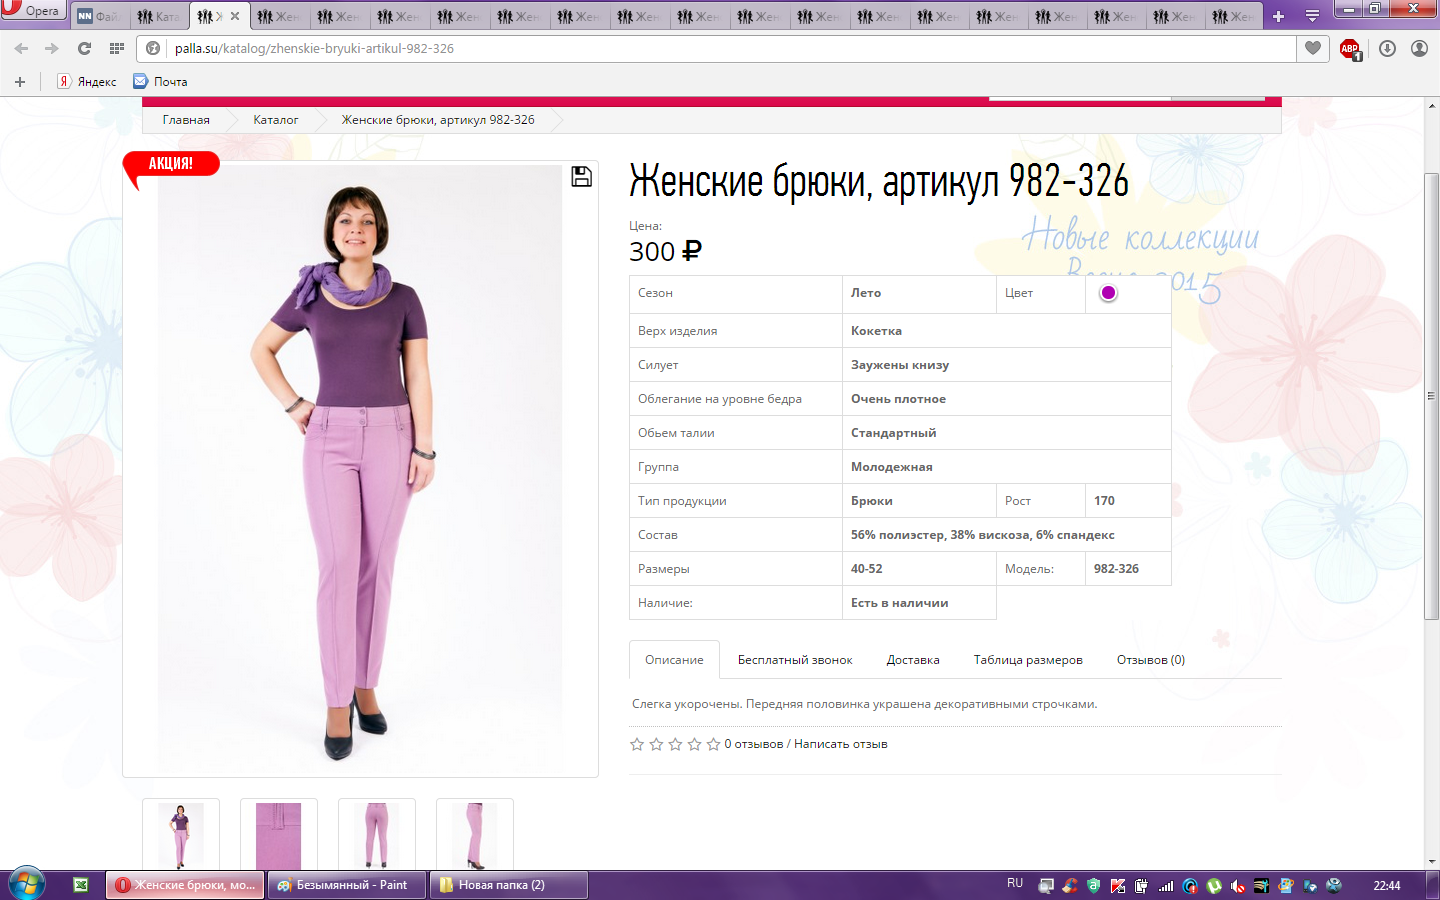The image size is (1440, 900).
Task: Open the Windows Start menu
Action: click(27, 884)
